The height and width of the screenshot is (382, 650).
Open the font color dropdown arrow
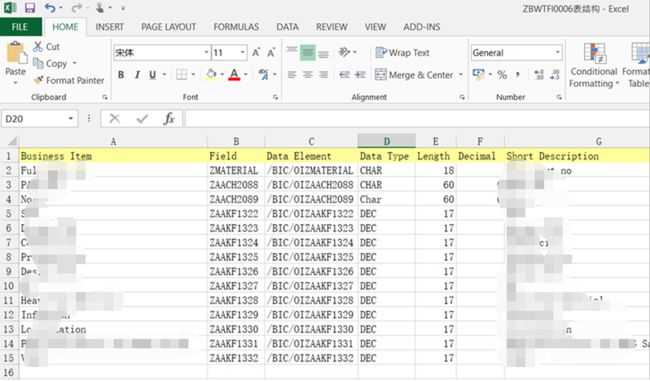click(x=246, y=75)
